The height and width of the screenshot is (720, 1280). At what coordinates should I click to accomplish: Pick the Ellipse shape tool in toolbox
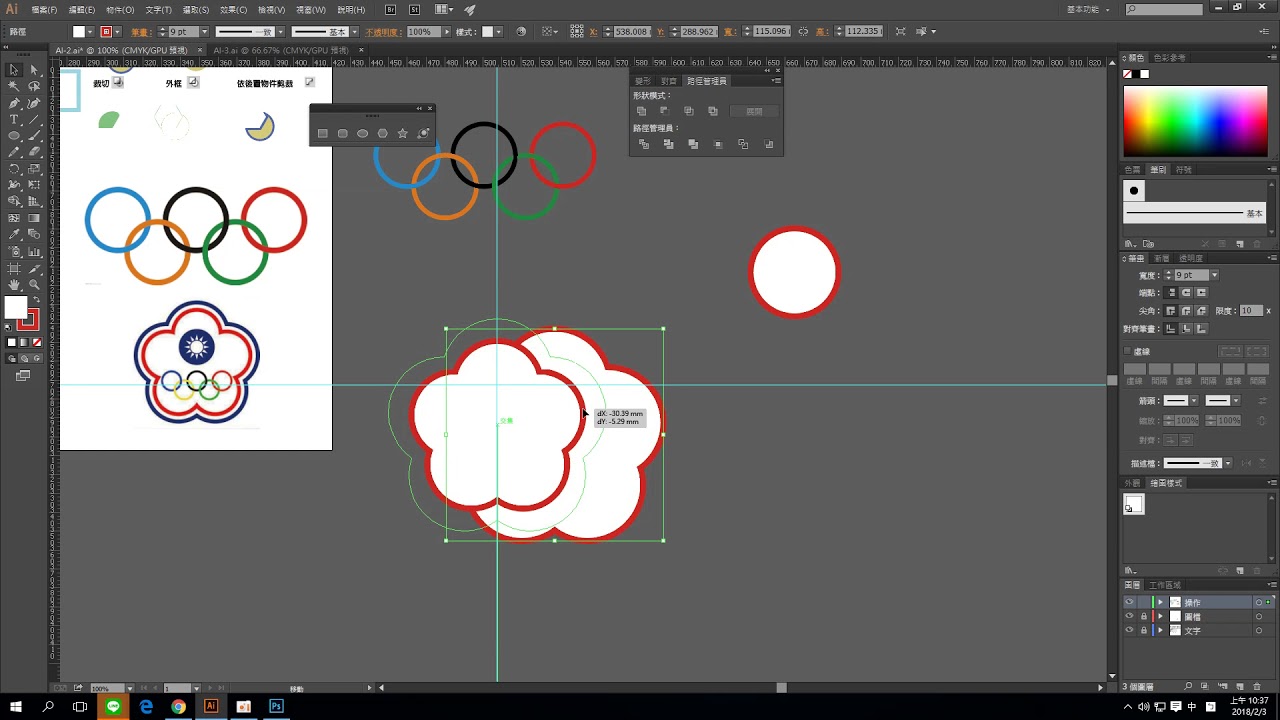[14, 136]
